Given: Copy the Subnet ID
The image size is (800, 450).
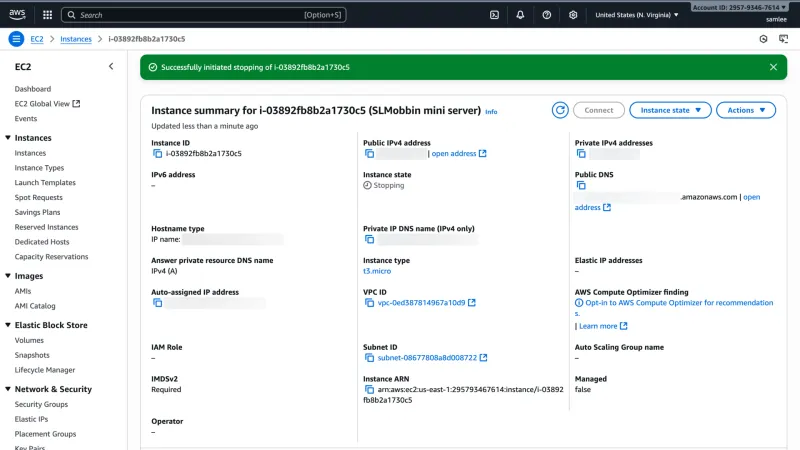Looking at the screenshot, I should 369,358.
